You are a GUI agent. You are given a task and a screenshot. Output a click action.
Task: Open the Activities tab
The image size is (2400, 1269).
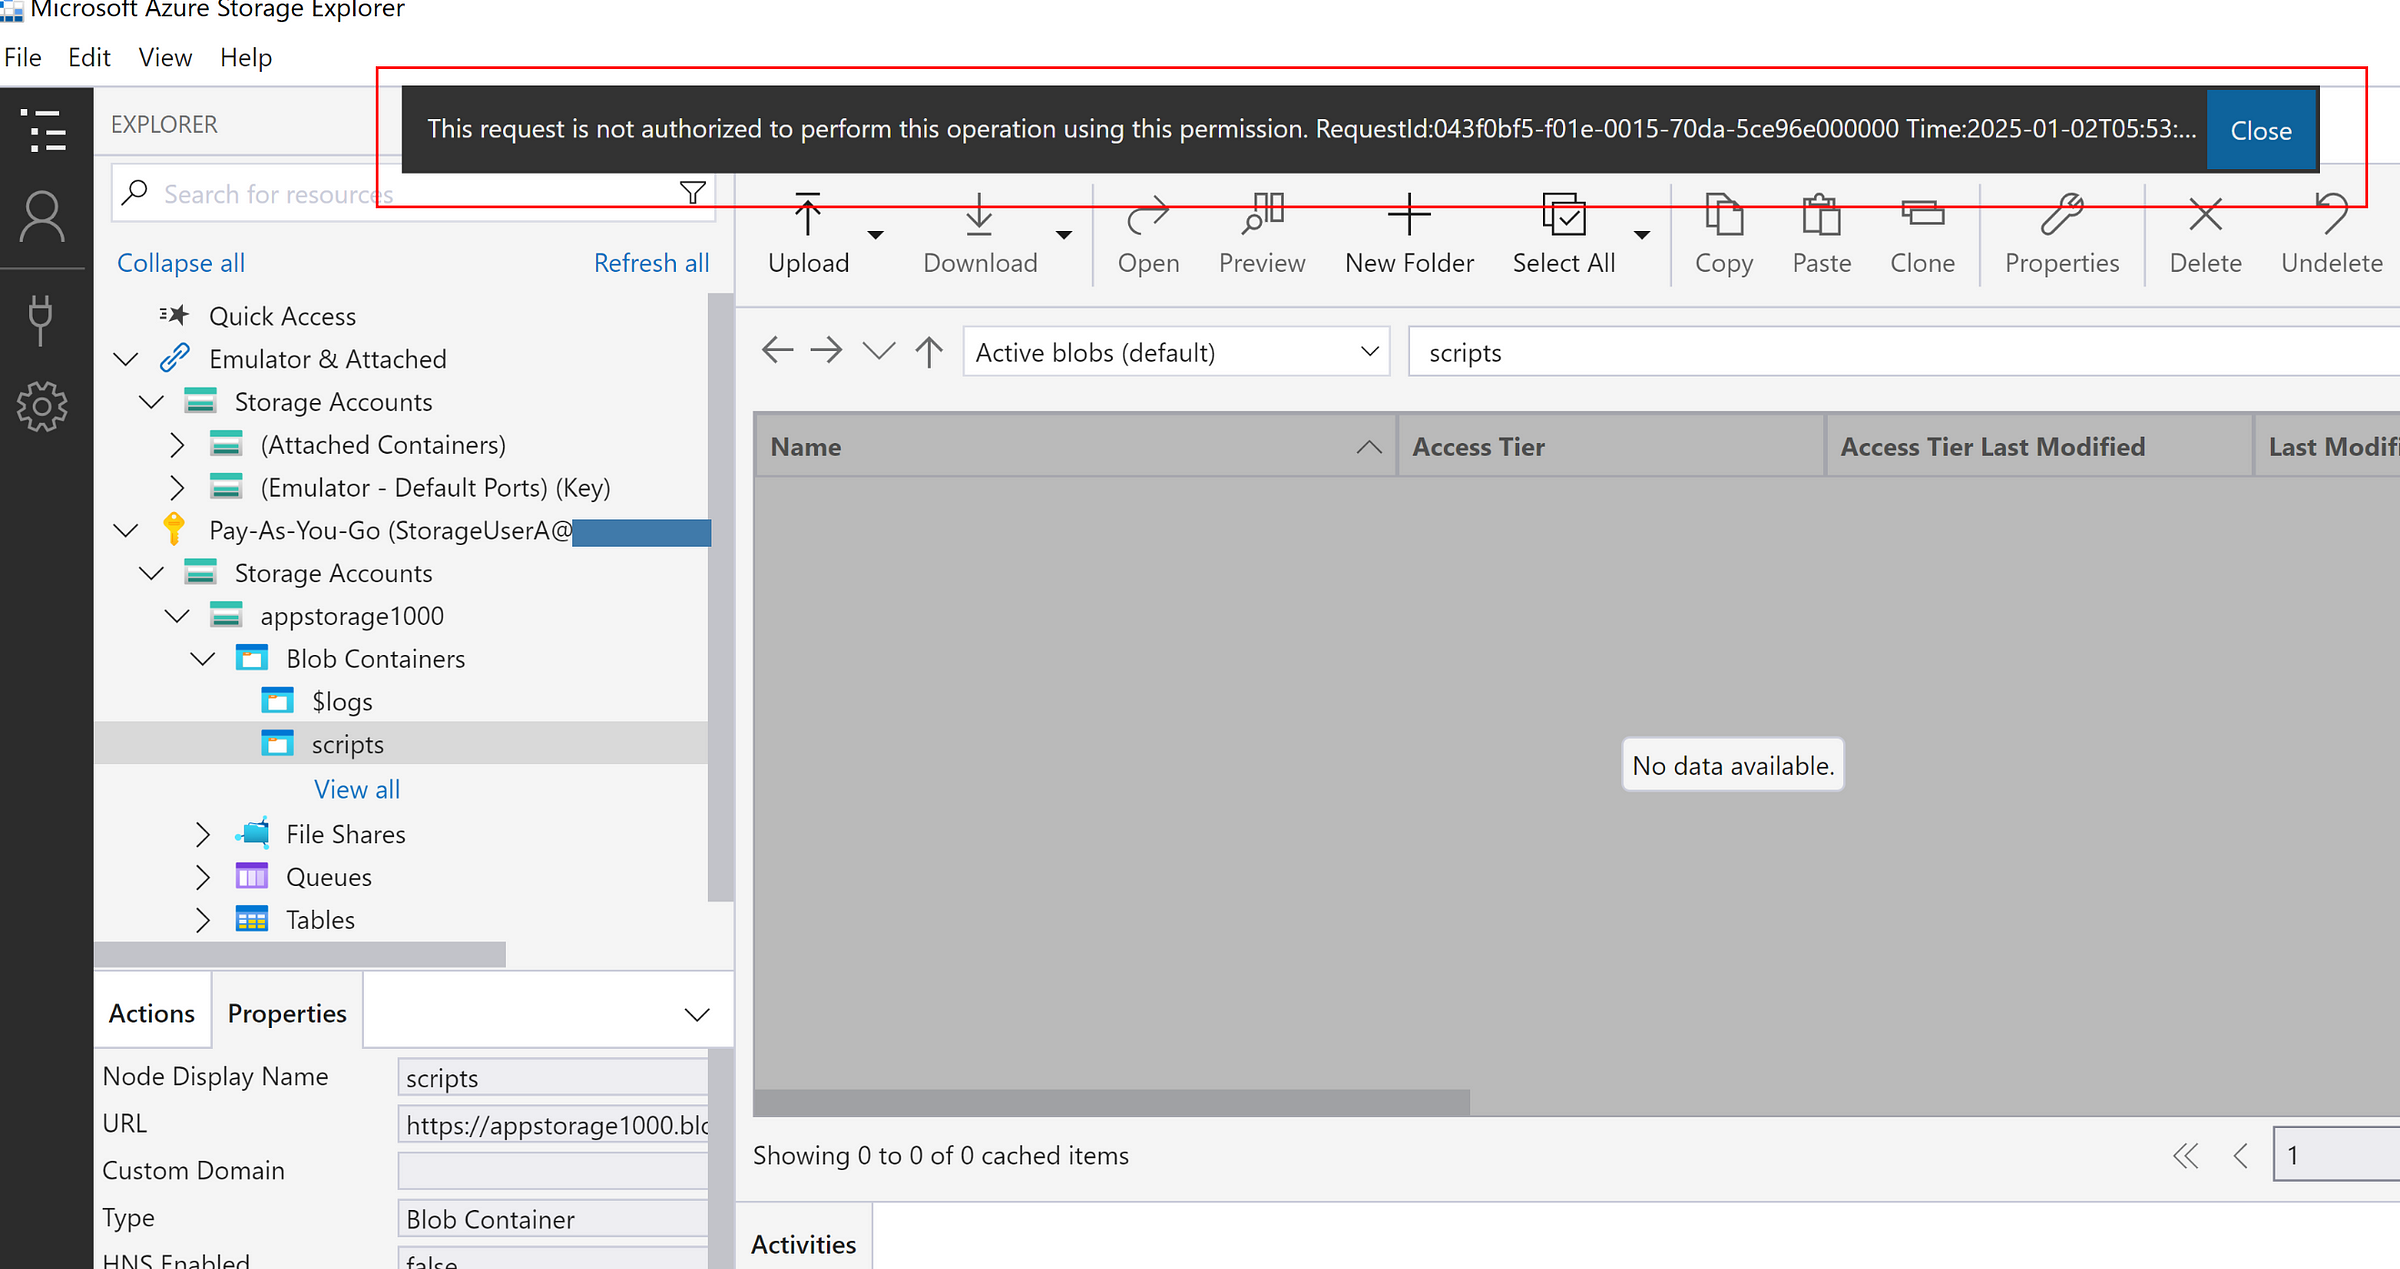804,1243
